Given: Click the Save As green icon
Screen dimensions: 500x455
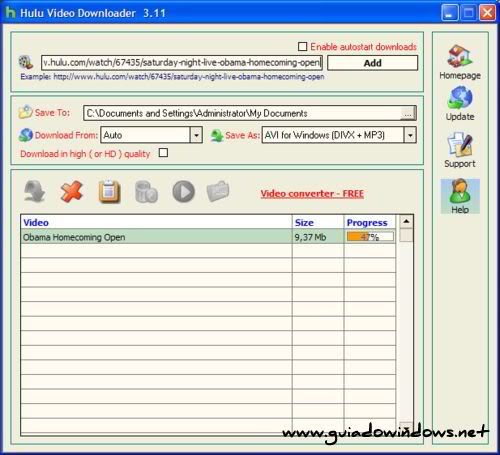Looking at the screenshot, I should (217, 135).
